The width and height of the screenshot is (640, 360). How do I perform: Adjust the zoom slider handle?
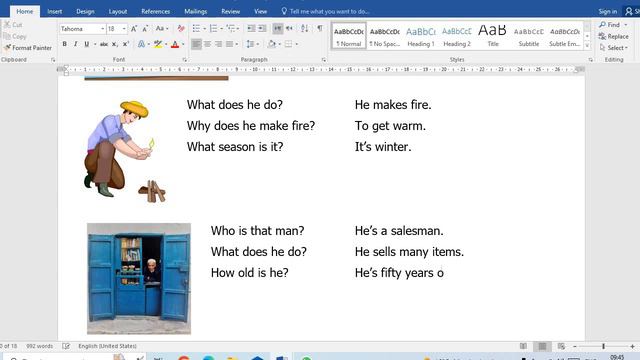tap(603, 346)
